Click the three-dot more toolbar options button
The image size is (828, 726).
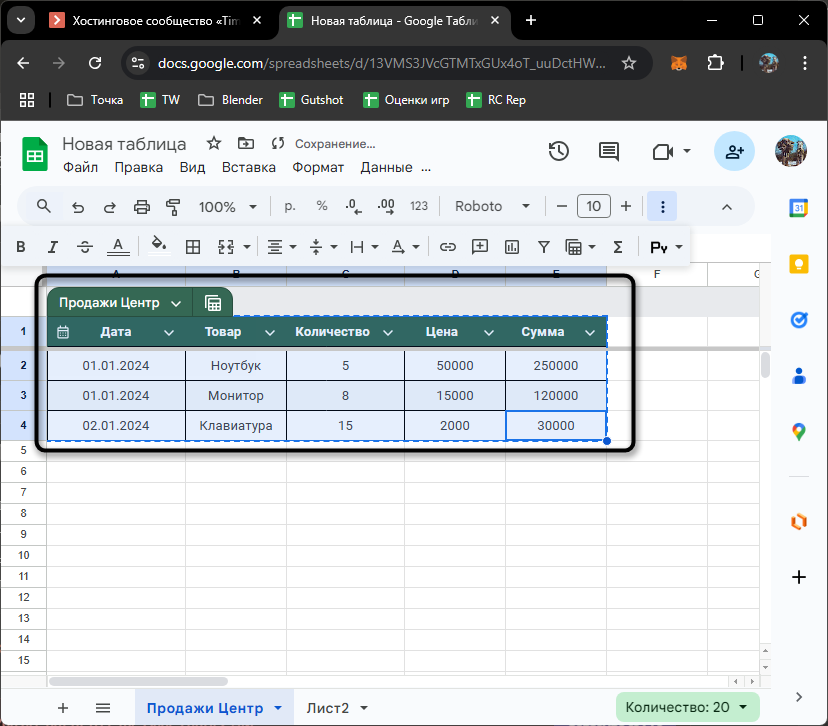662,206
